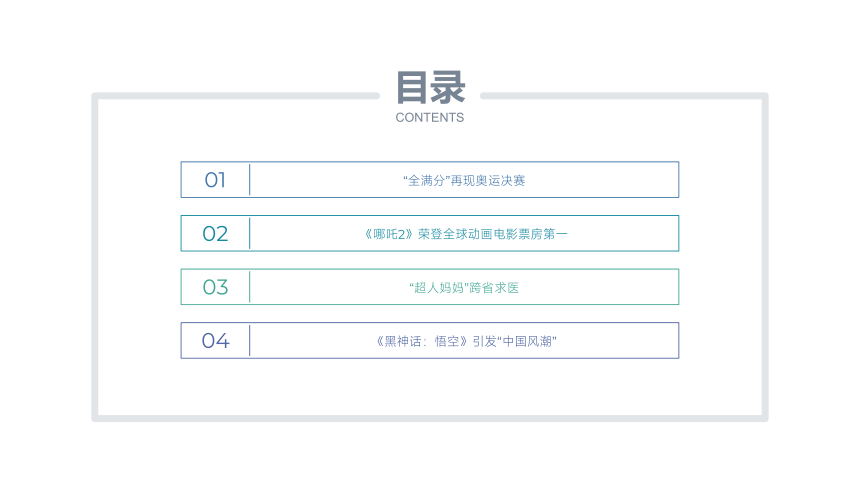Select the gray frame's right border
The width and height of the screenshot is (860, 484).
[x=765, y=257]
